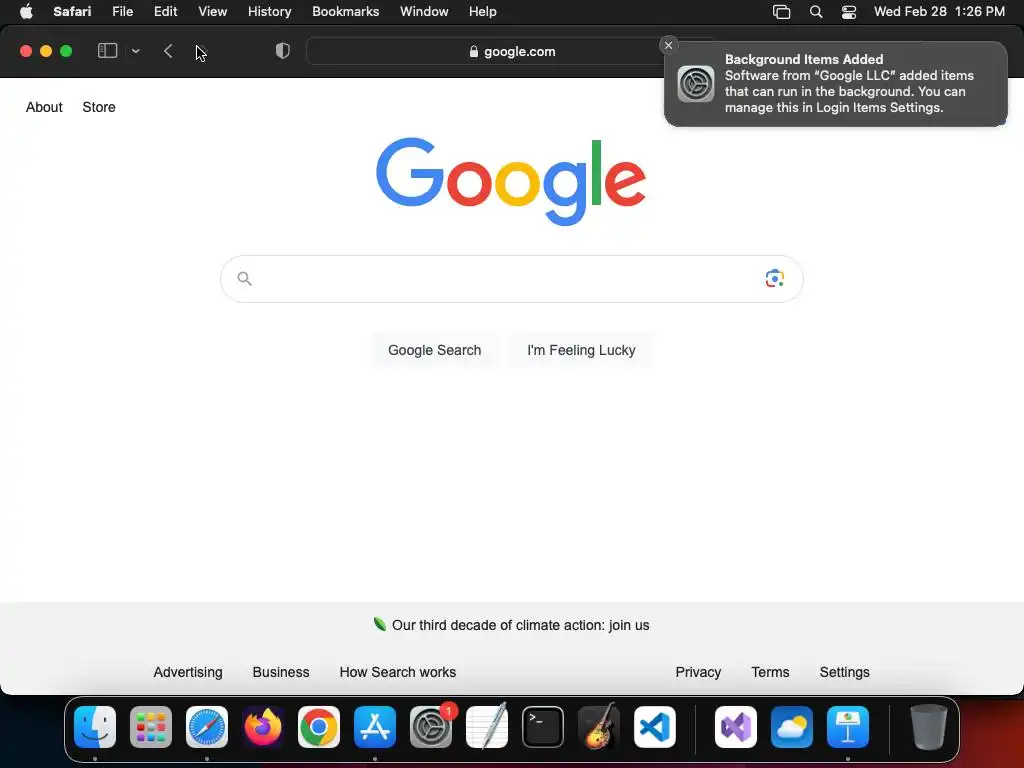
Task: Click the Google Search button
Action: click(434, 350)
